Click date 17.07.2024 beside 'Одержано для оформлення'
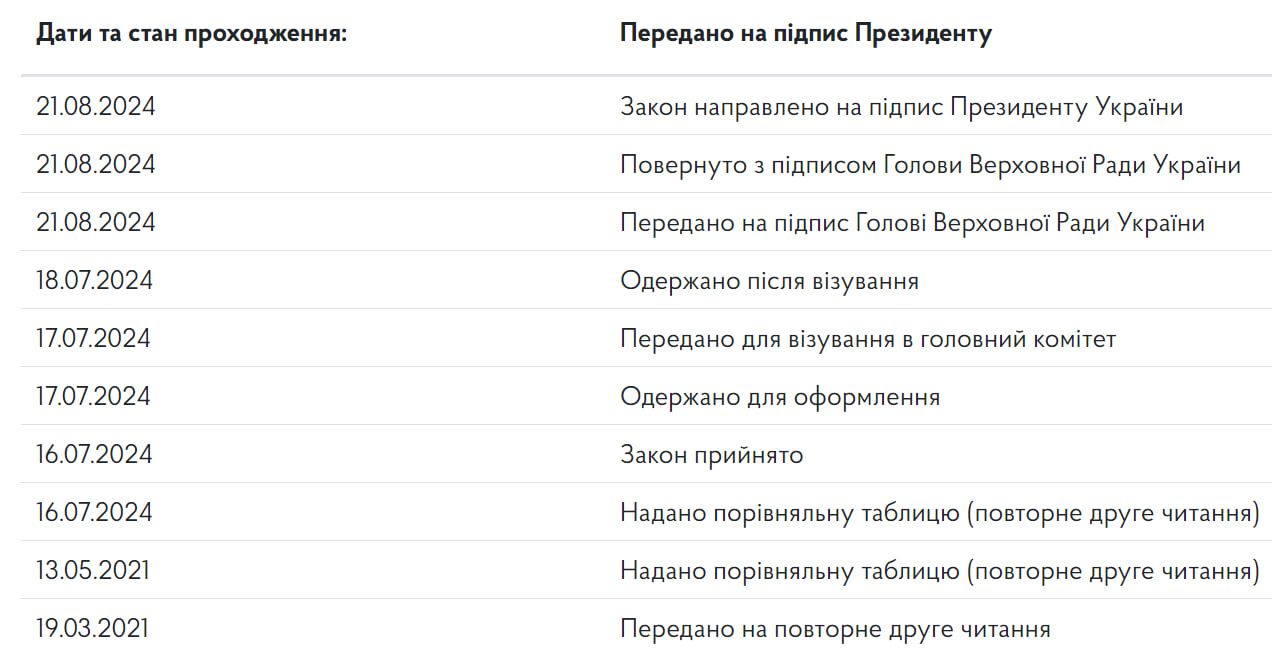The height and width of the screenshot is (650, 1272). (x=94, y=396)
